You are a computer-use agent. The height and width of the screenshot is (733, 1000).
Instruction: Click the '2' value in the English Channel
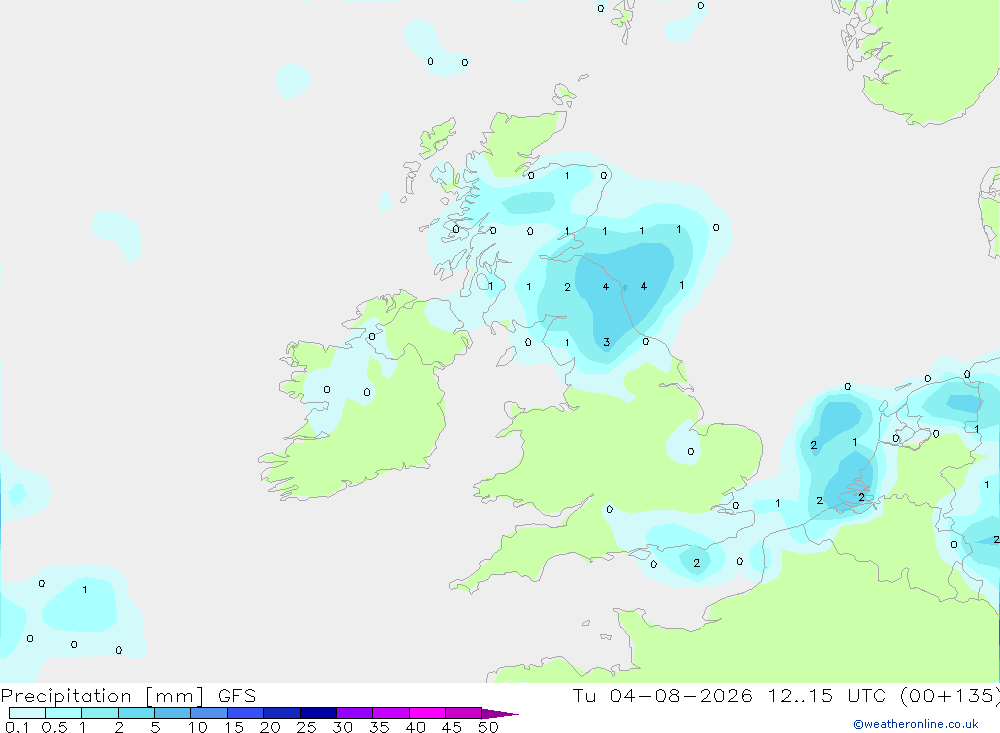[696, 563]
